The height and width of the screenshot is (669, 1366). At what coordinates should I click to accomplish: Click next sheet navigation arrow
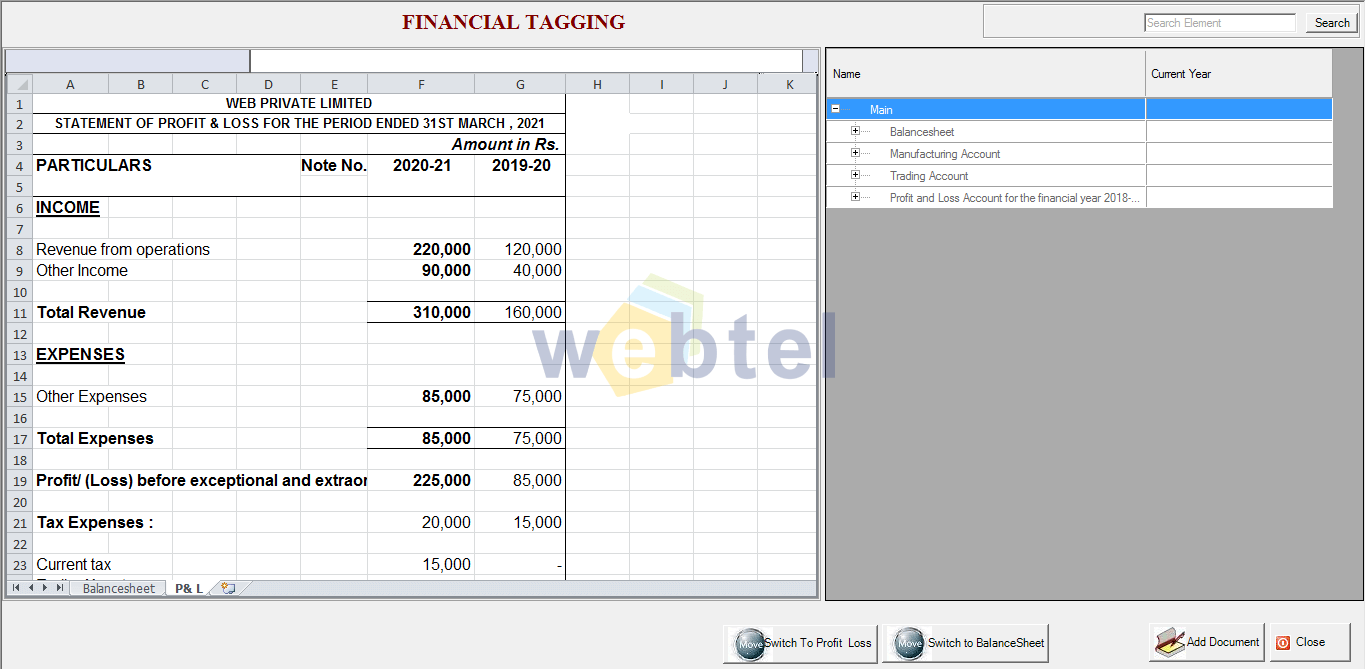click(x=45, y=588)
